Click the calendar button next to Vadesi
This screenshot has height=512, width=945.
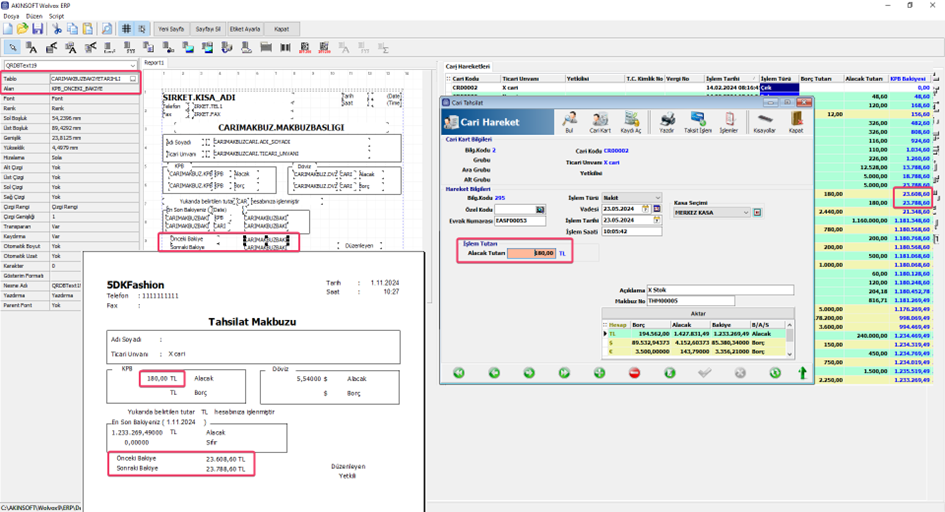coord(657,209)
